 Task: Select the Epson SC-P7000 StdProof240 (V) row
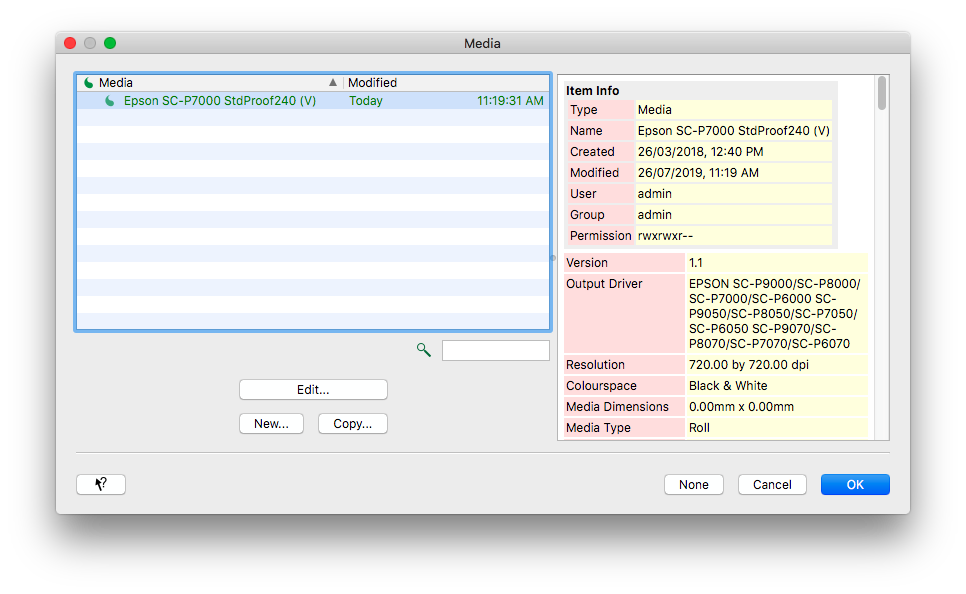click(x=313, y=100)
